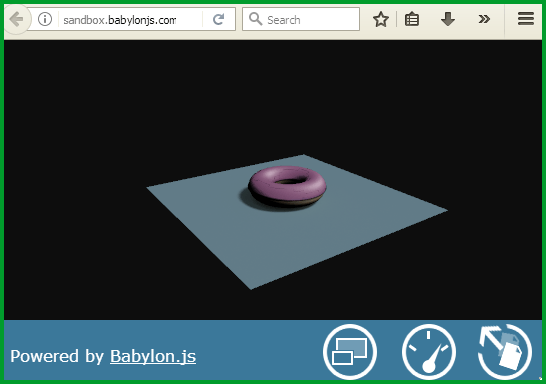
Task: Open the downloads arrow icon
Action: 448,19
